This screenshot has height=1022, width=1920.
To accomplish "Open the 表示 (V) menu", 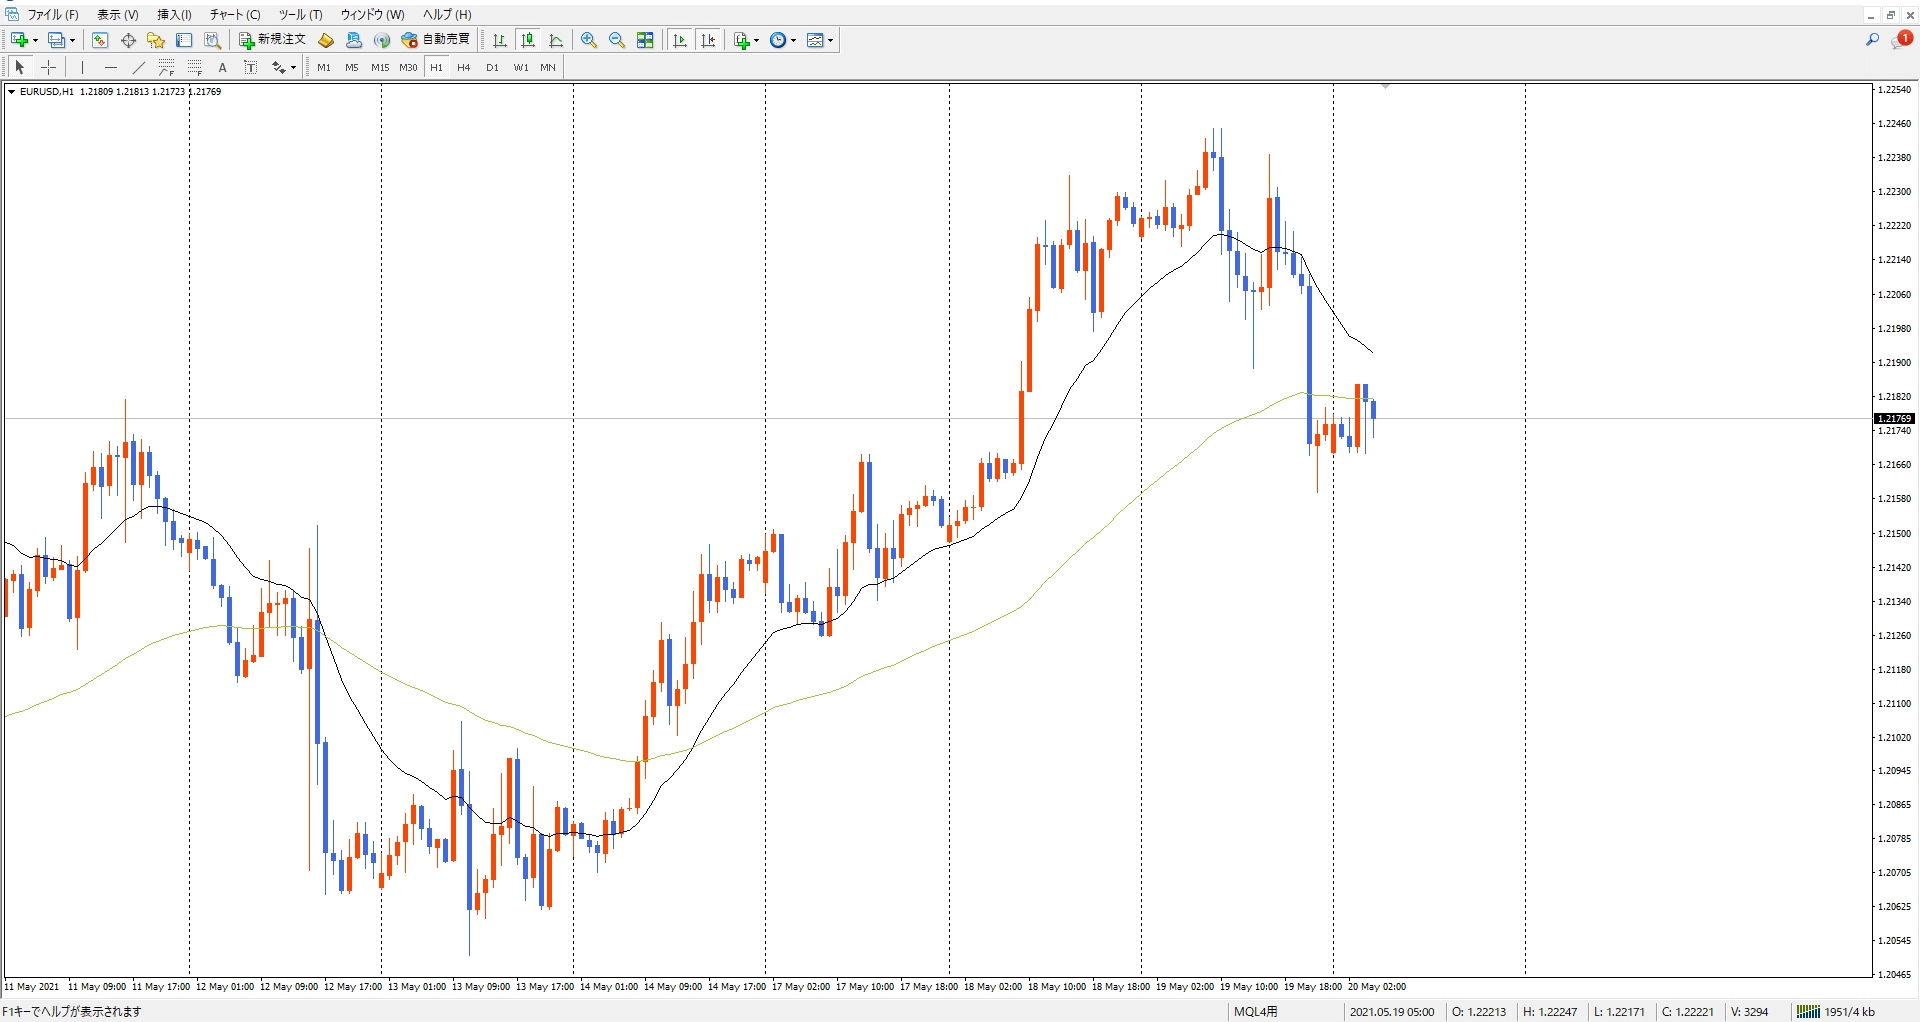I will (x=118, y=14).
